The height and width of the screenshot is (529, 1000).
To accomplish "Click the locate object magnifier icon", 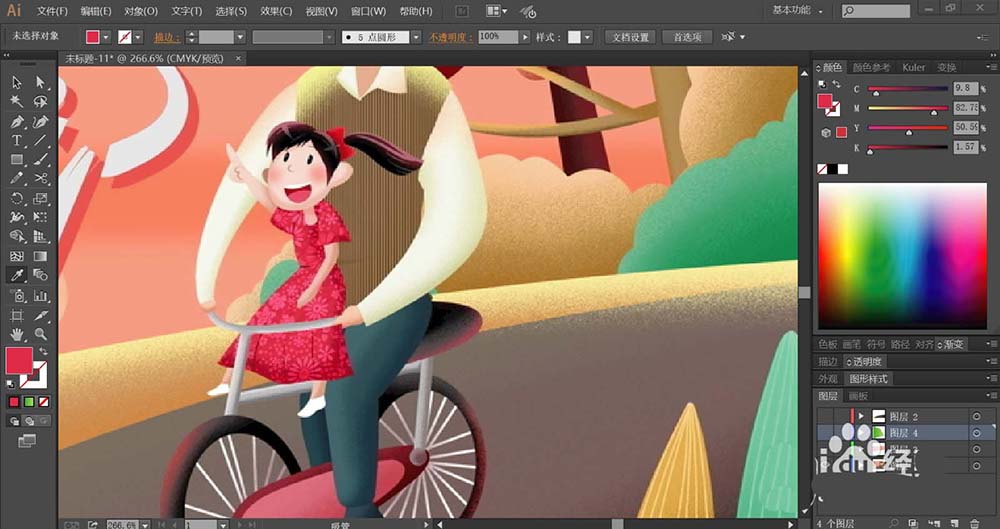I will (x=894, y=523).
